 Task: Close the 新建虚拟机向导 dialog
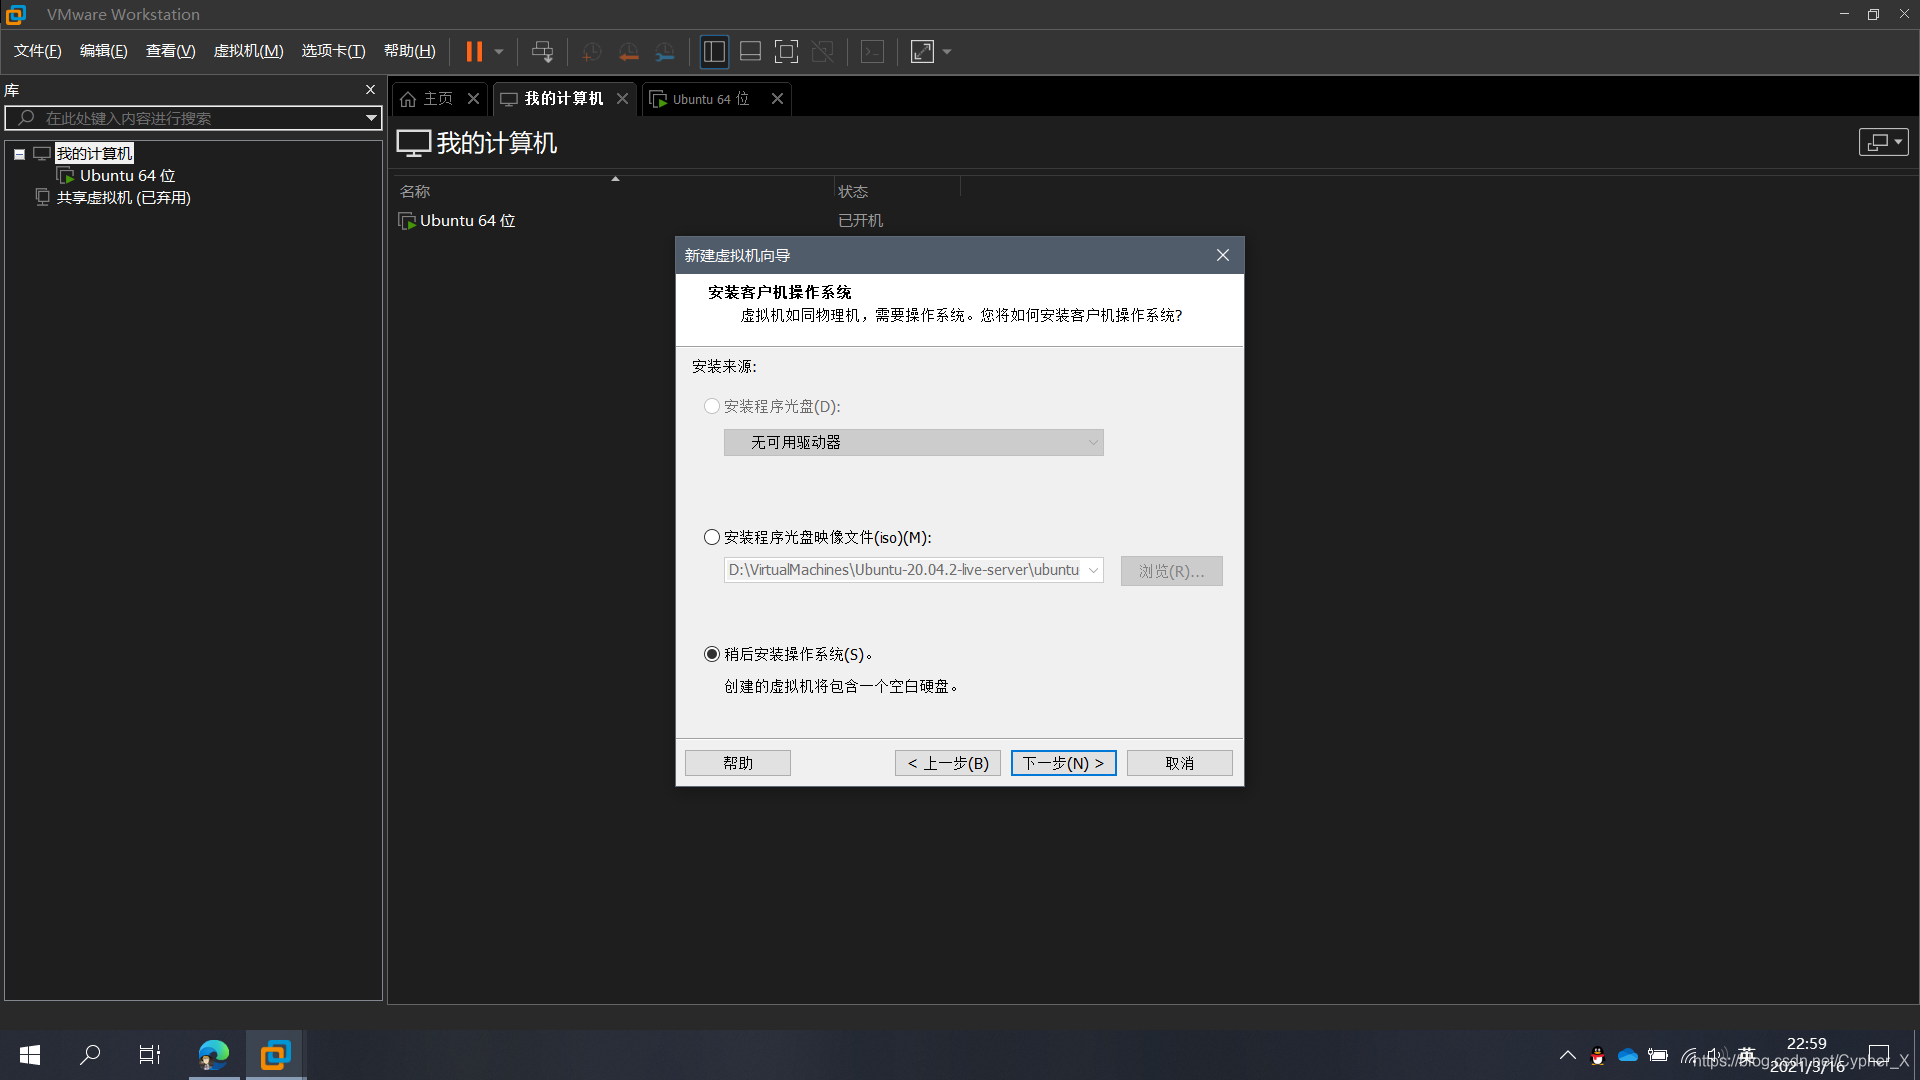point(1223,255)
